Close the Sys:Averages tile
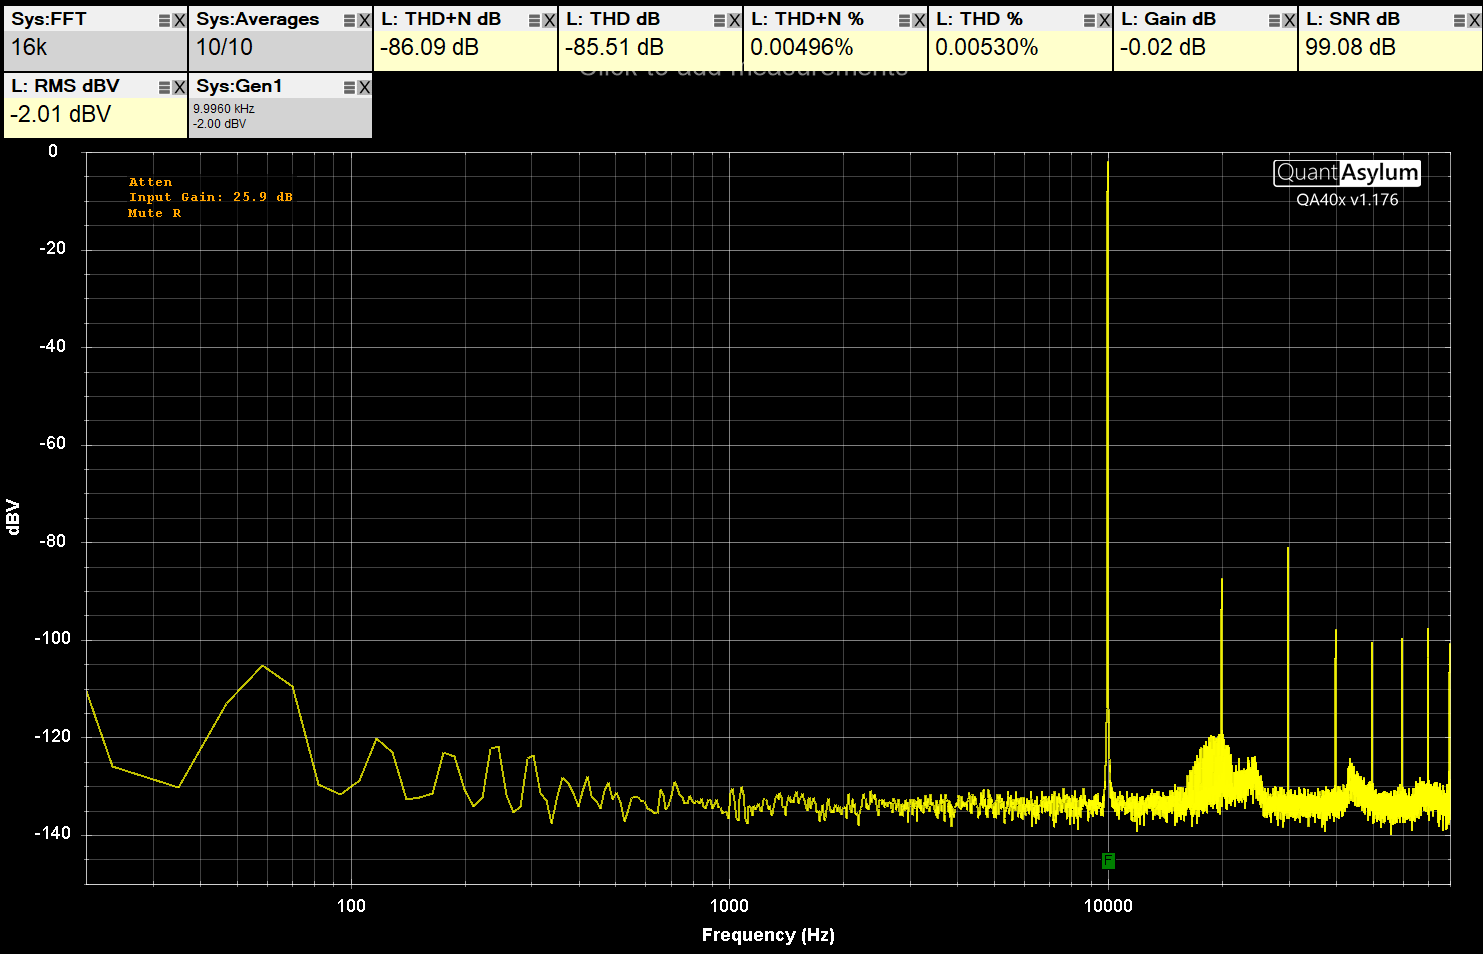Viewport: 1483px width, 954px height. (x=364, y=21)
